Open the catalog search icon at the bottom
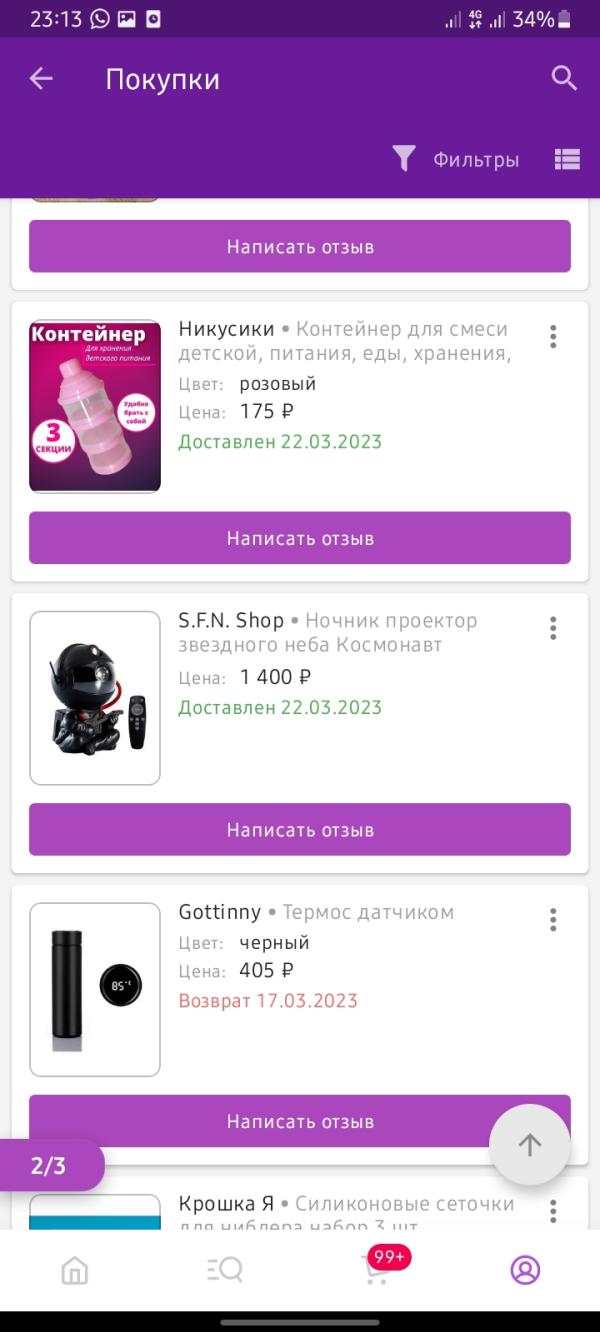 pos(224,1270)
